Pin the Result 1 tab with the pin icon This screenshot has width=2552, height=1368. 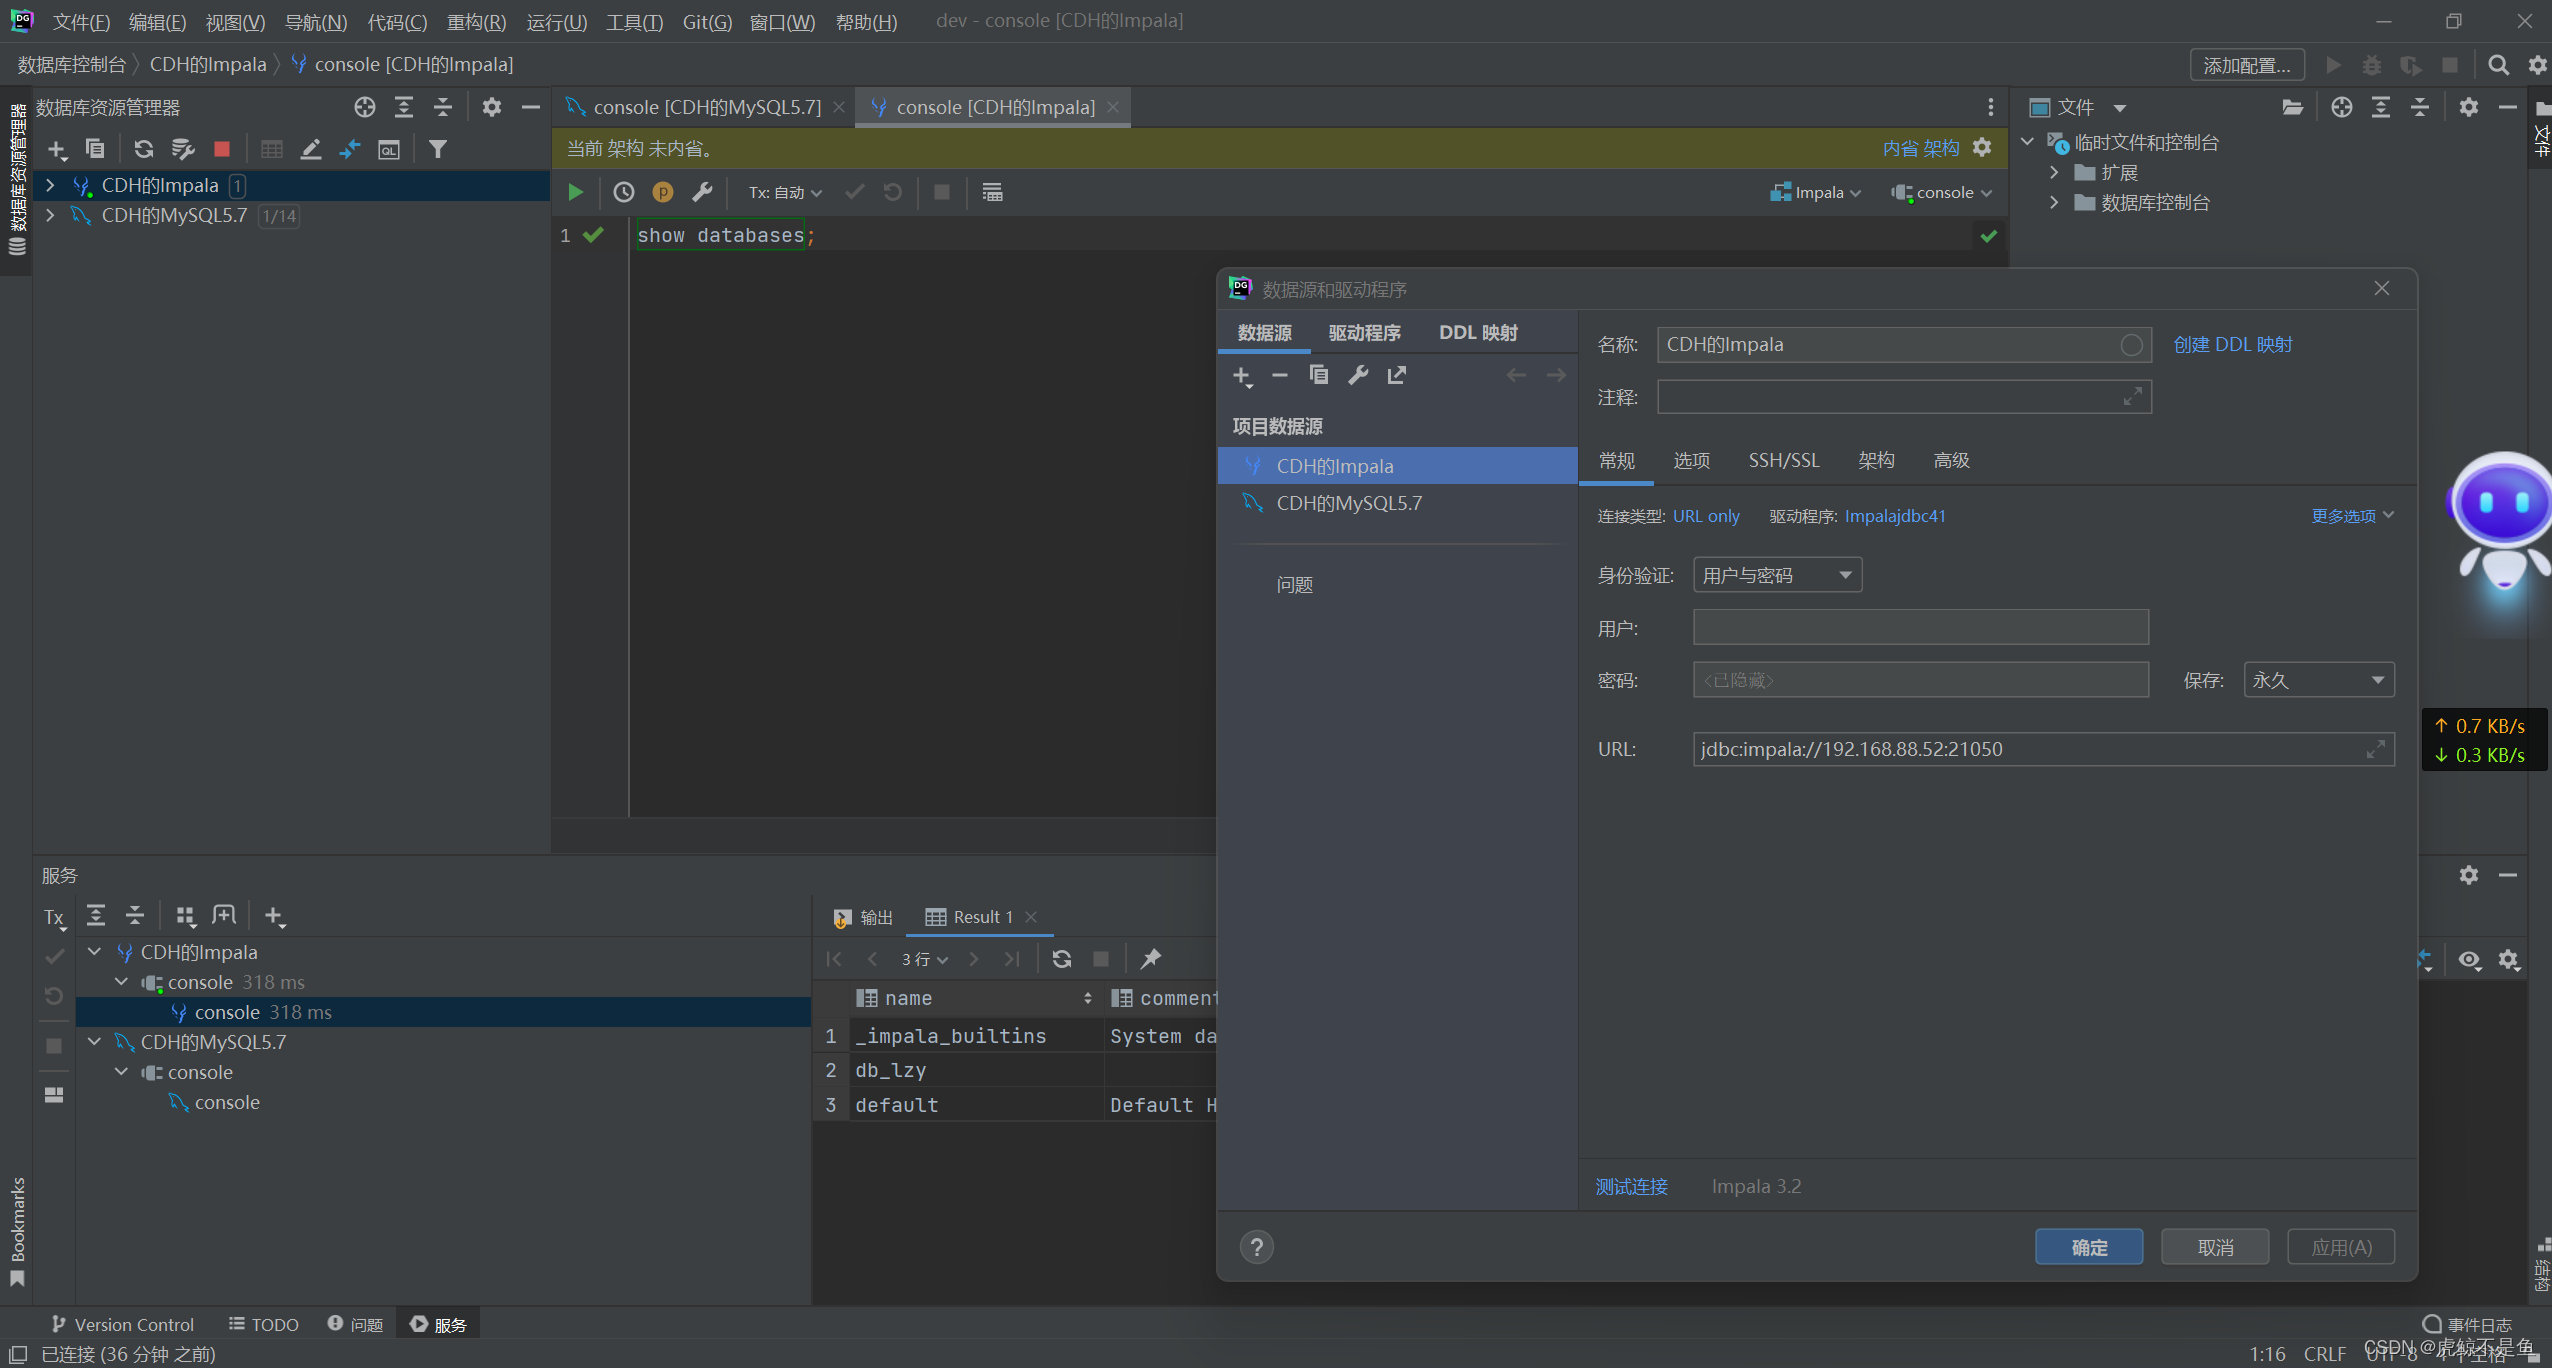(x=1151, y=958)
